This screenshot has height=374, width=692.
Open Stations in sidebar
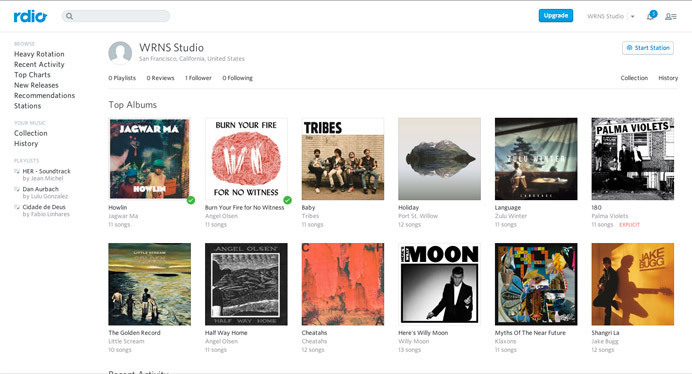[x=27, y=106]
